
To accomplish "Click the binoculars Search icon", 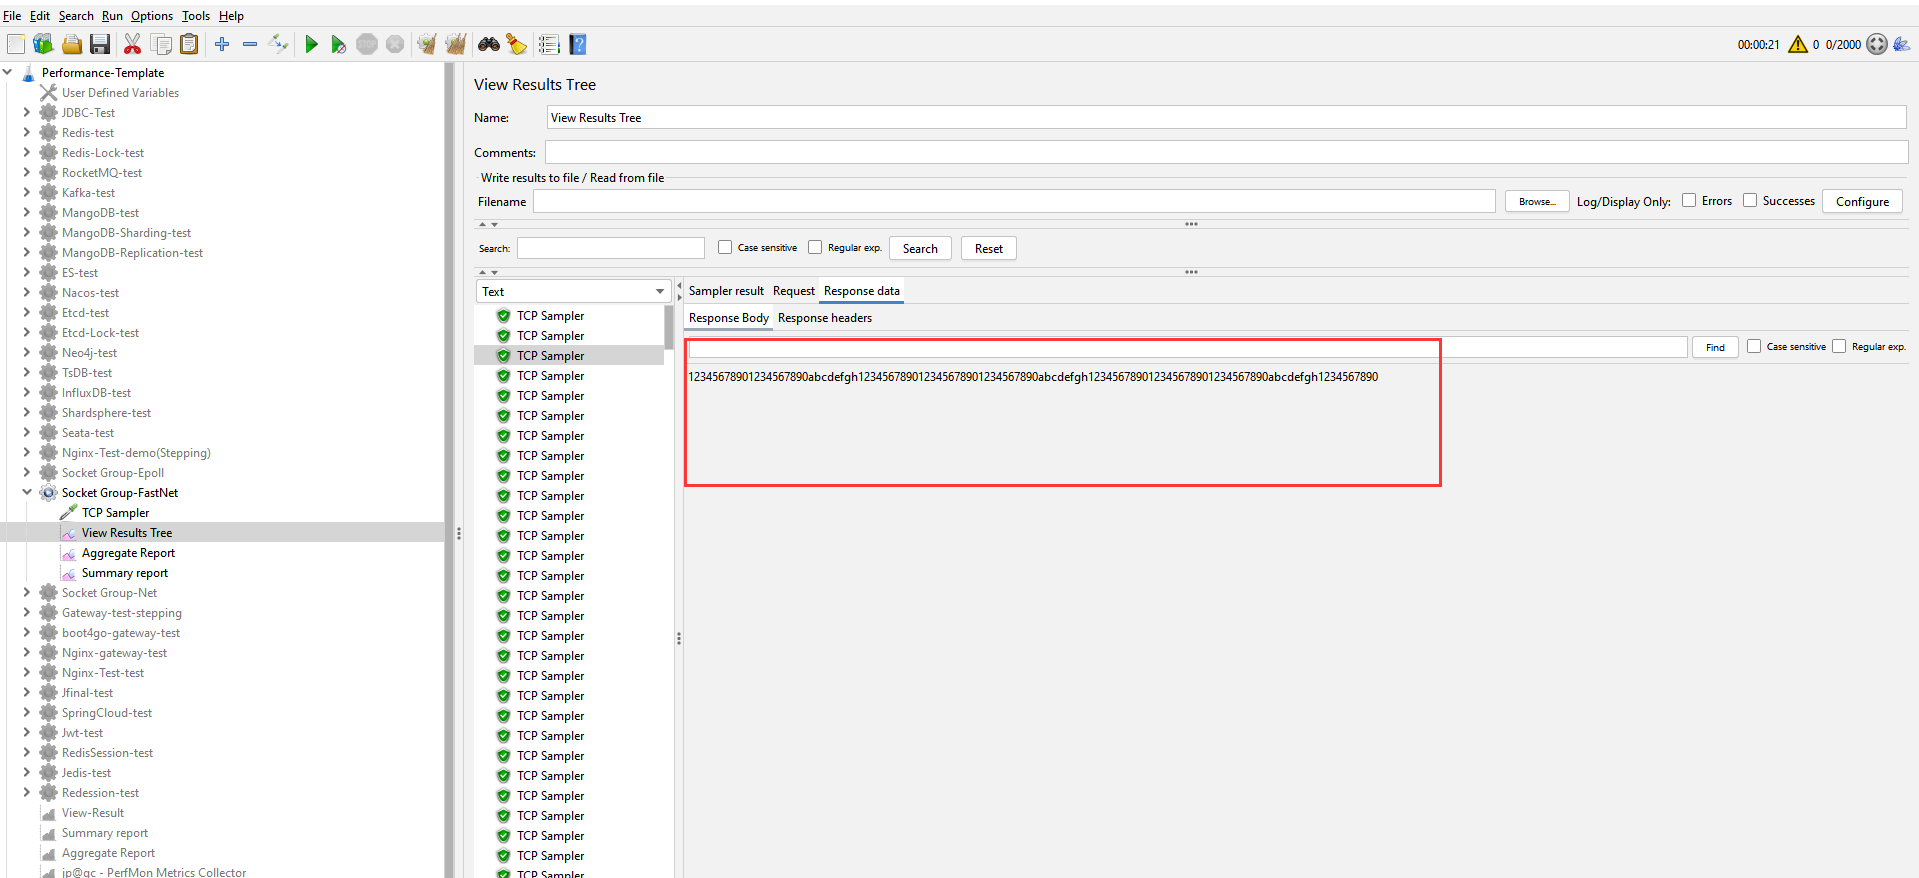I will pos(488,44).
